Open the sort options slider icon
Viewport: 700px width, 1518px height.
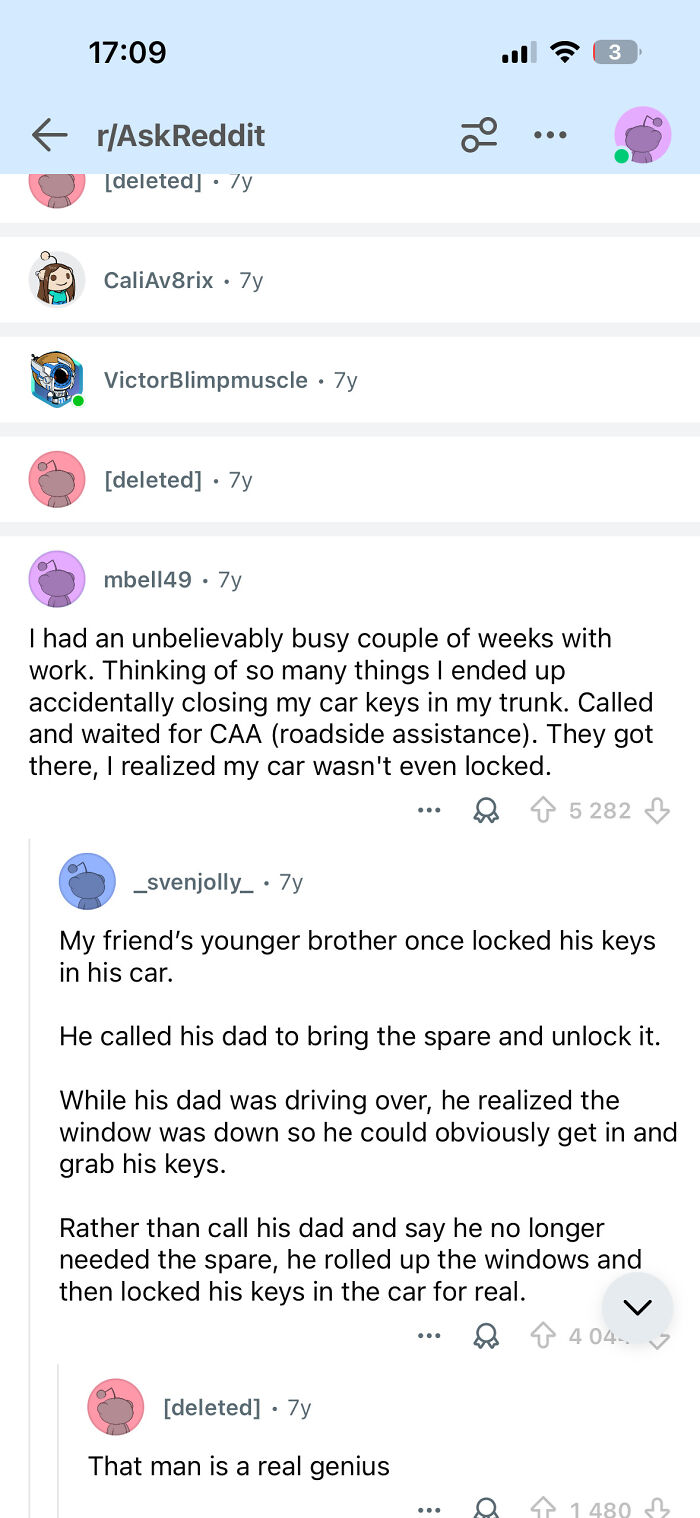click(479, 135)
